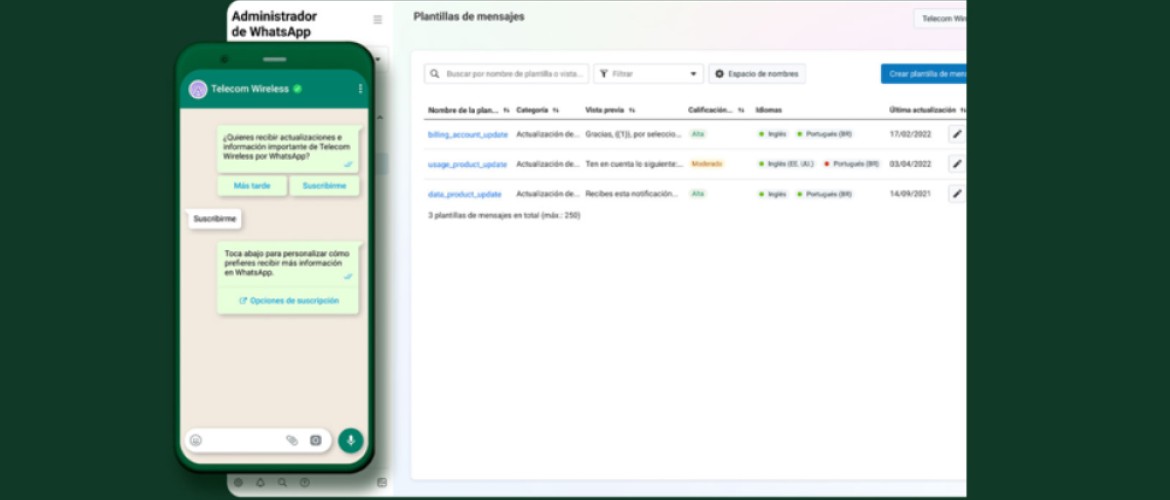The height and width of the screenshot is (500, 1170).
Task: Tap the '¿Quieres recibir actualizaciones' message bubble
Action: coord(288,148)
